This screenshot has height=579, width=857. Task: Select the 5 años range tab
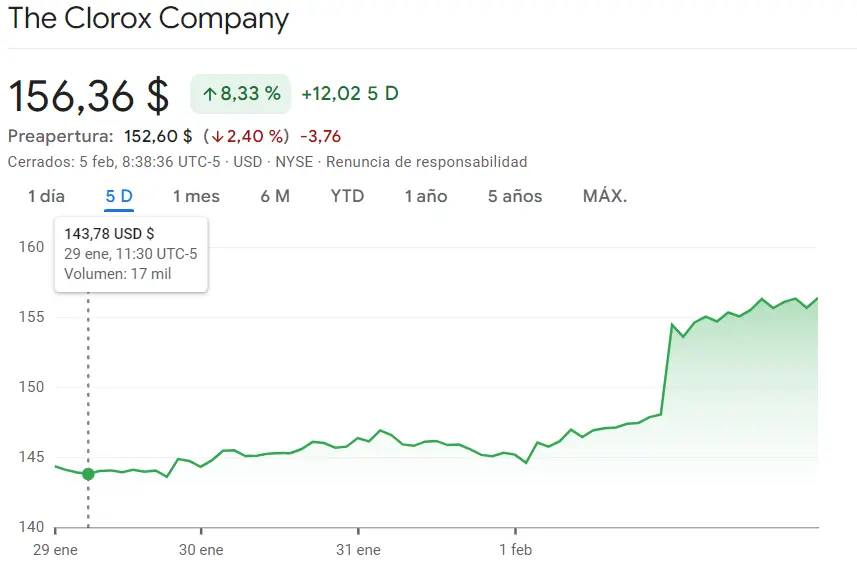pyautogui.click(x=515, y=196)
